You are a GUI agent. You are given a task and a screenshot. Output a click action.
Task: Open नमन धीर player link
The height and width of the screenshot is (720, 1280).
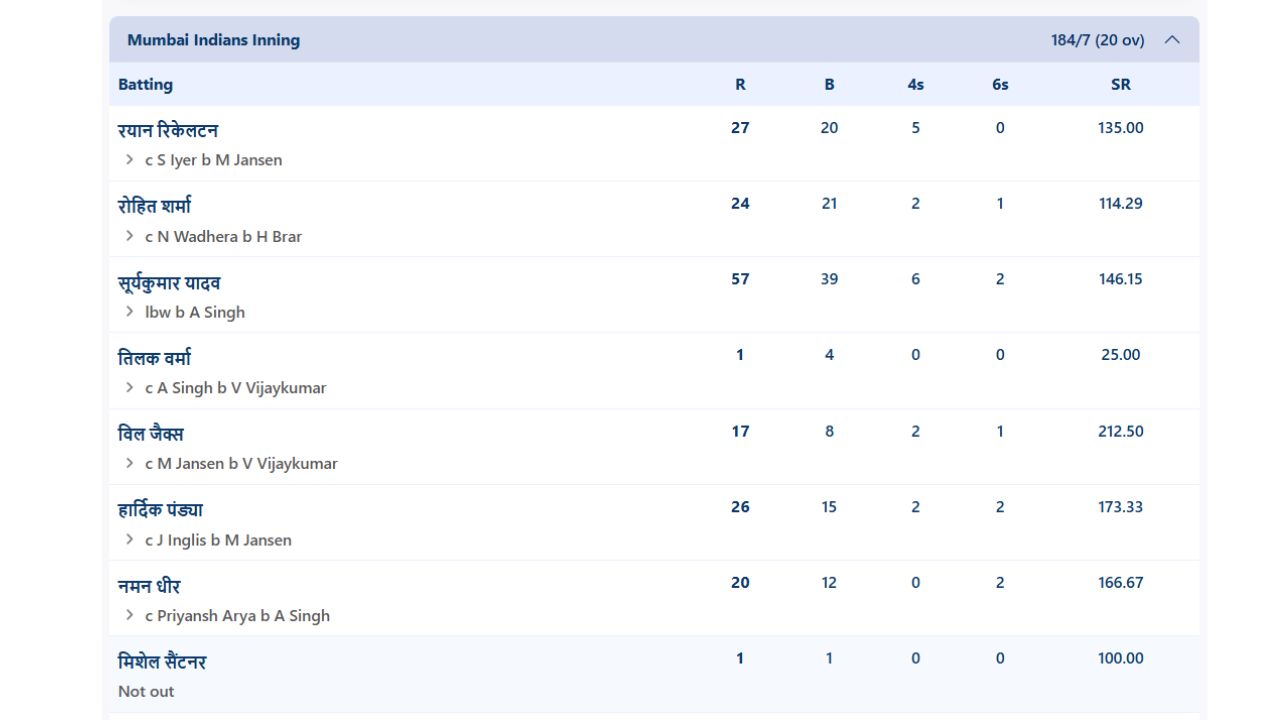pos(149,586)
